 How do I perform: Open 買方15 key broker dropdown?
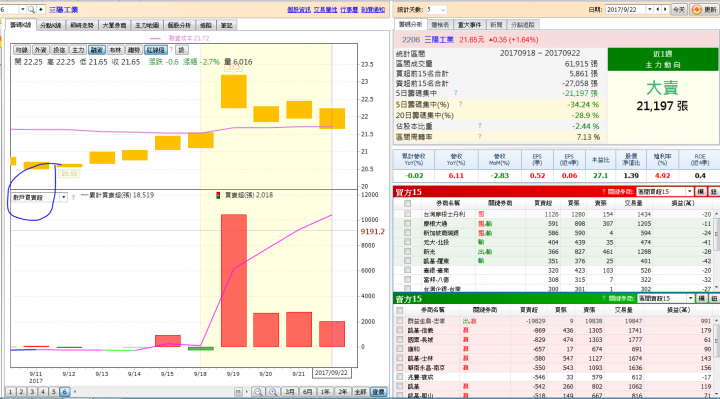click(x=665, y=192)
